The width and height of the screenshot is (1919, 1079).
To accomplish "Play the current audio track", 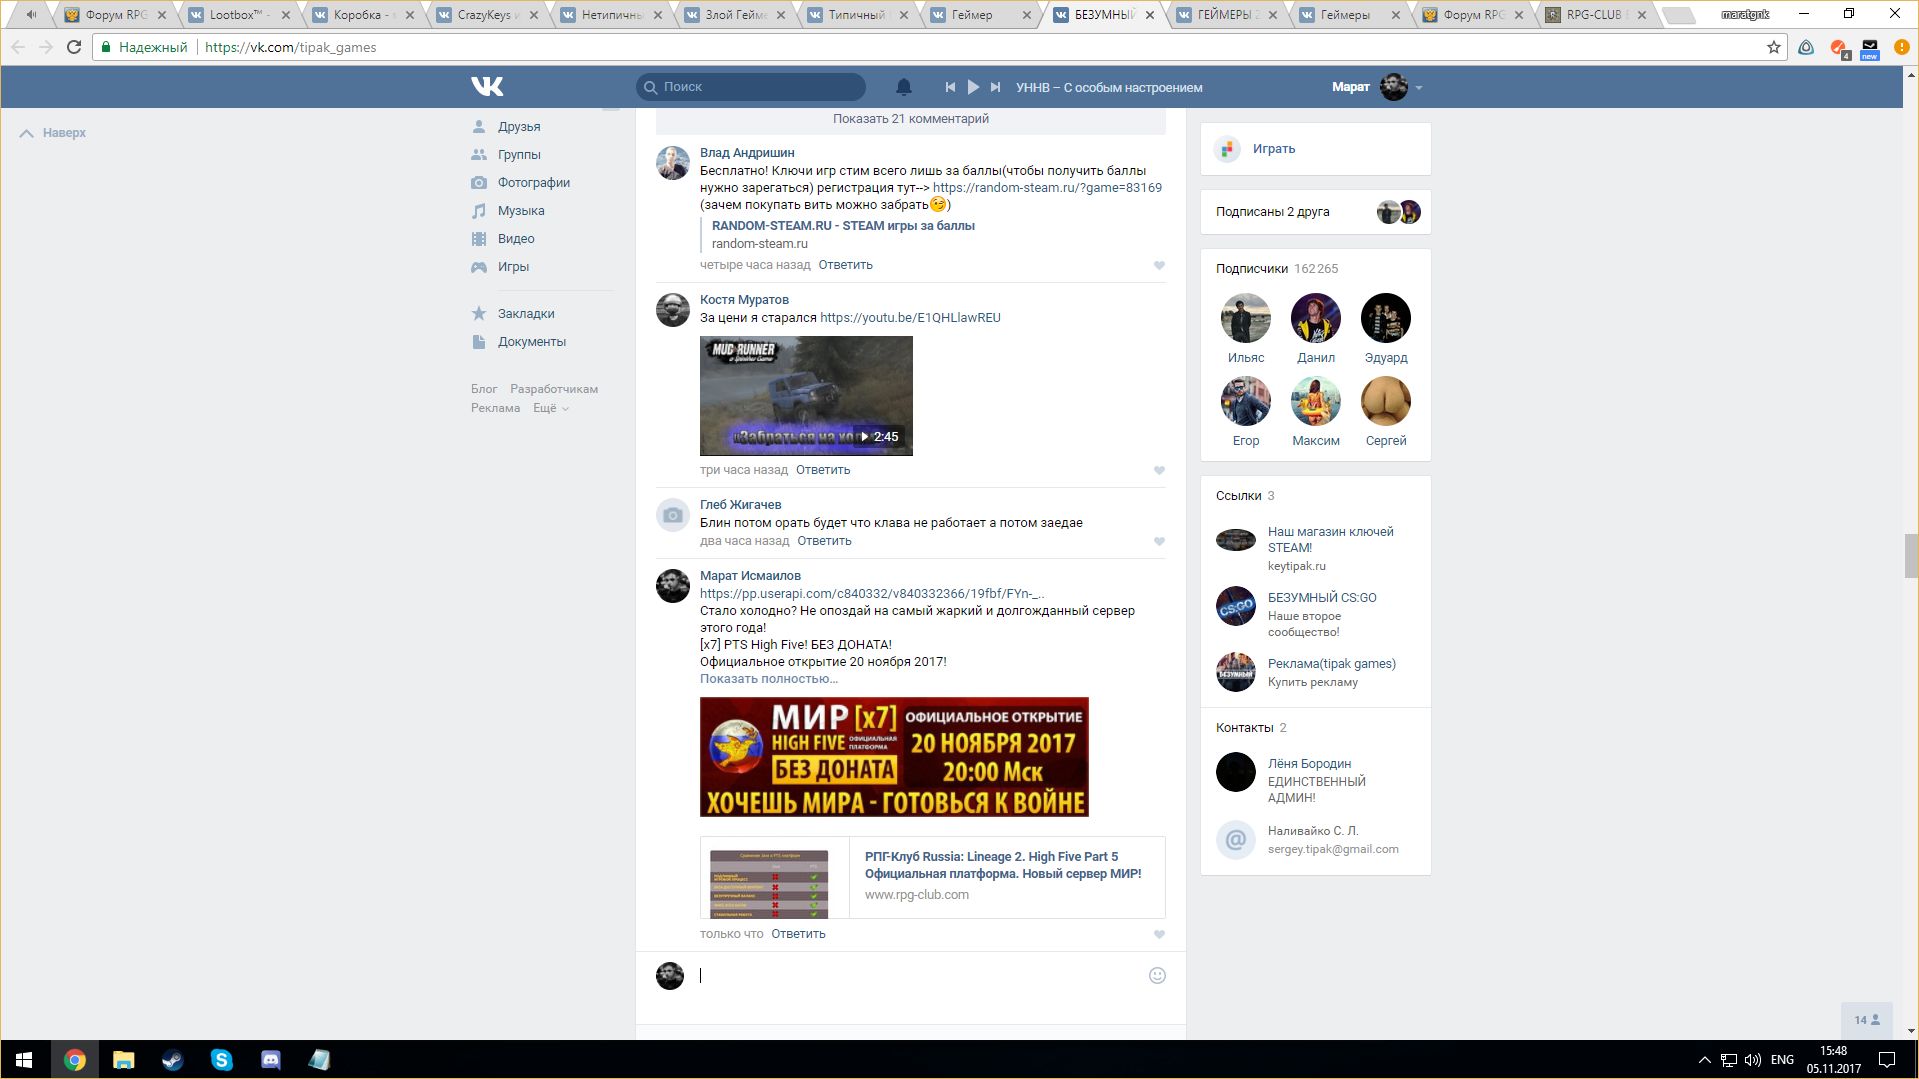I will tap(973, 87).
